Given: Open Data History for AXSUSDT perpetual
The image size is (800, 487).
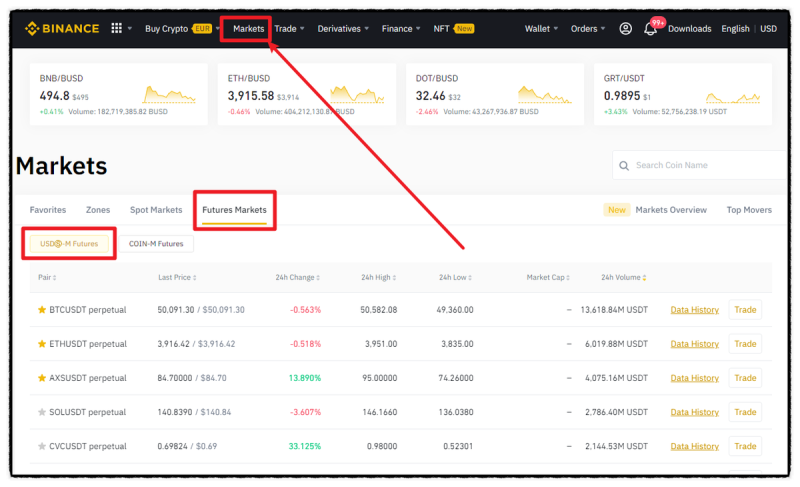Looking at the screenshot, I should click(x=694, y=378).
